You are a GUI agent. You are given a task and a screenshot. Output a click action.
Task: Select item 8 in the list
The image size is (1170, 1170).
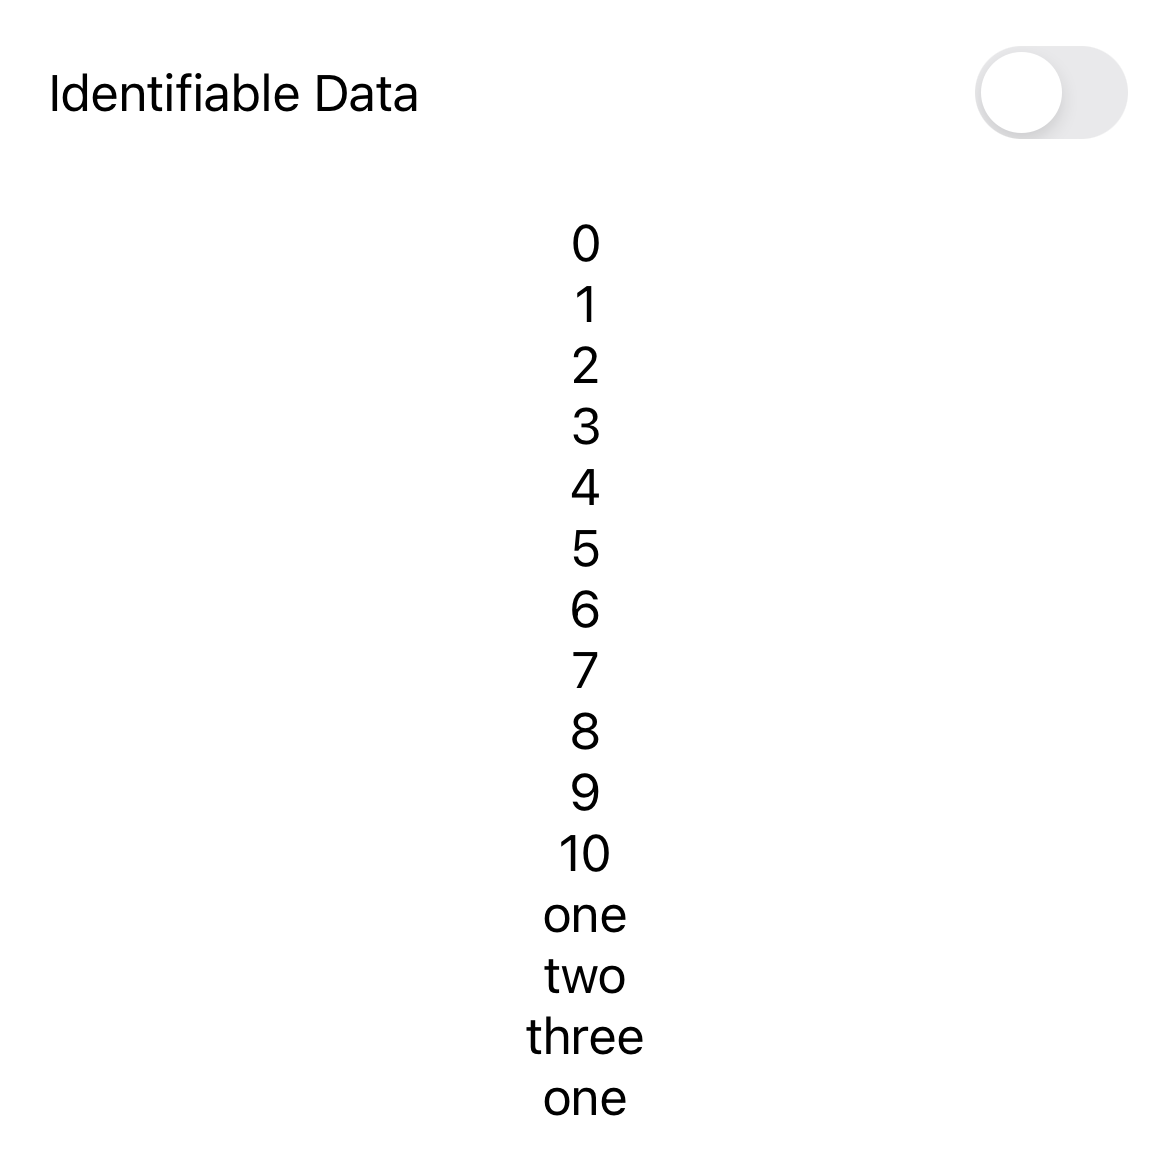tap(584, 731)
